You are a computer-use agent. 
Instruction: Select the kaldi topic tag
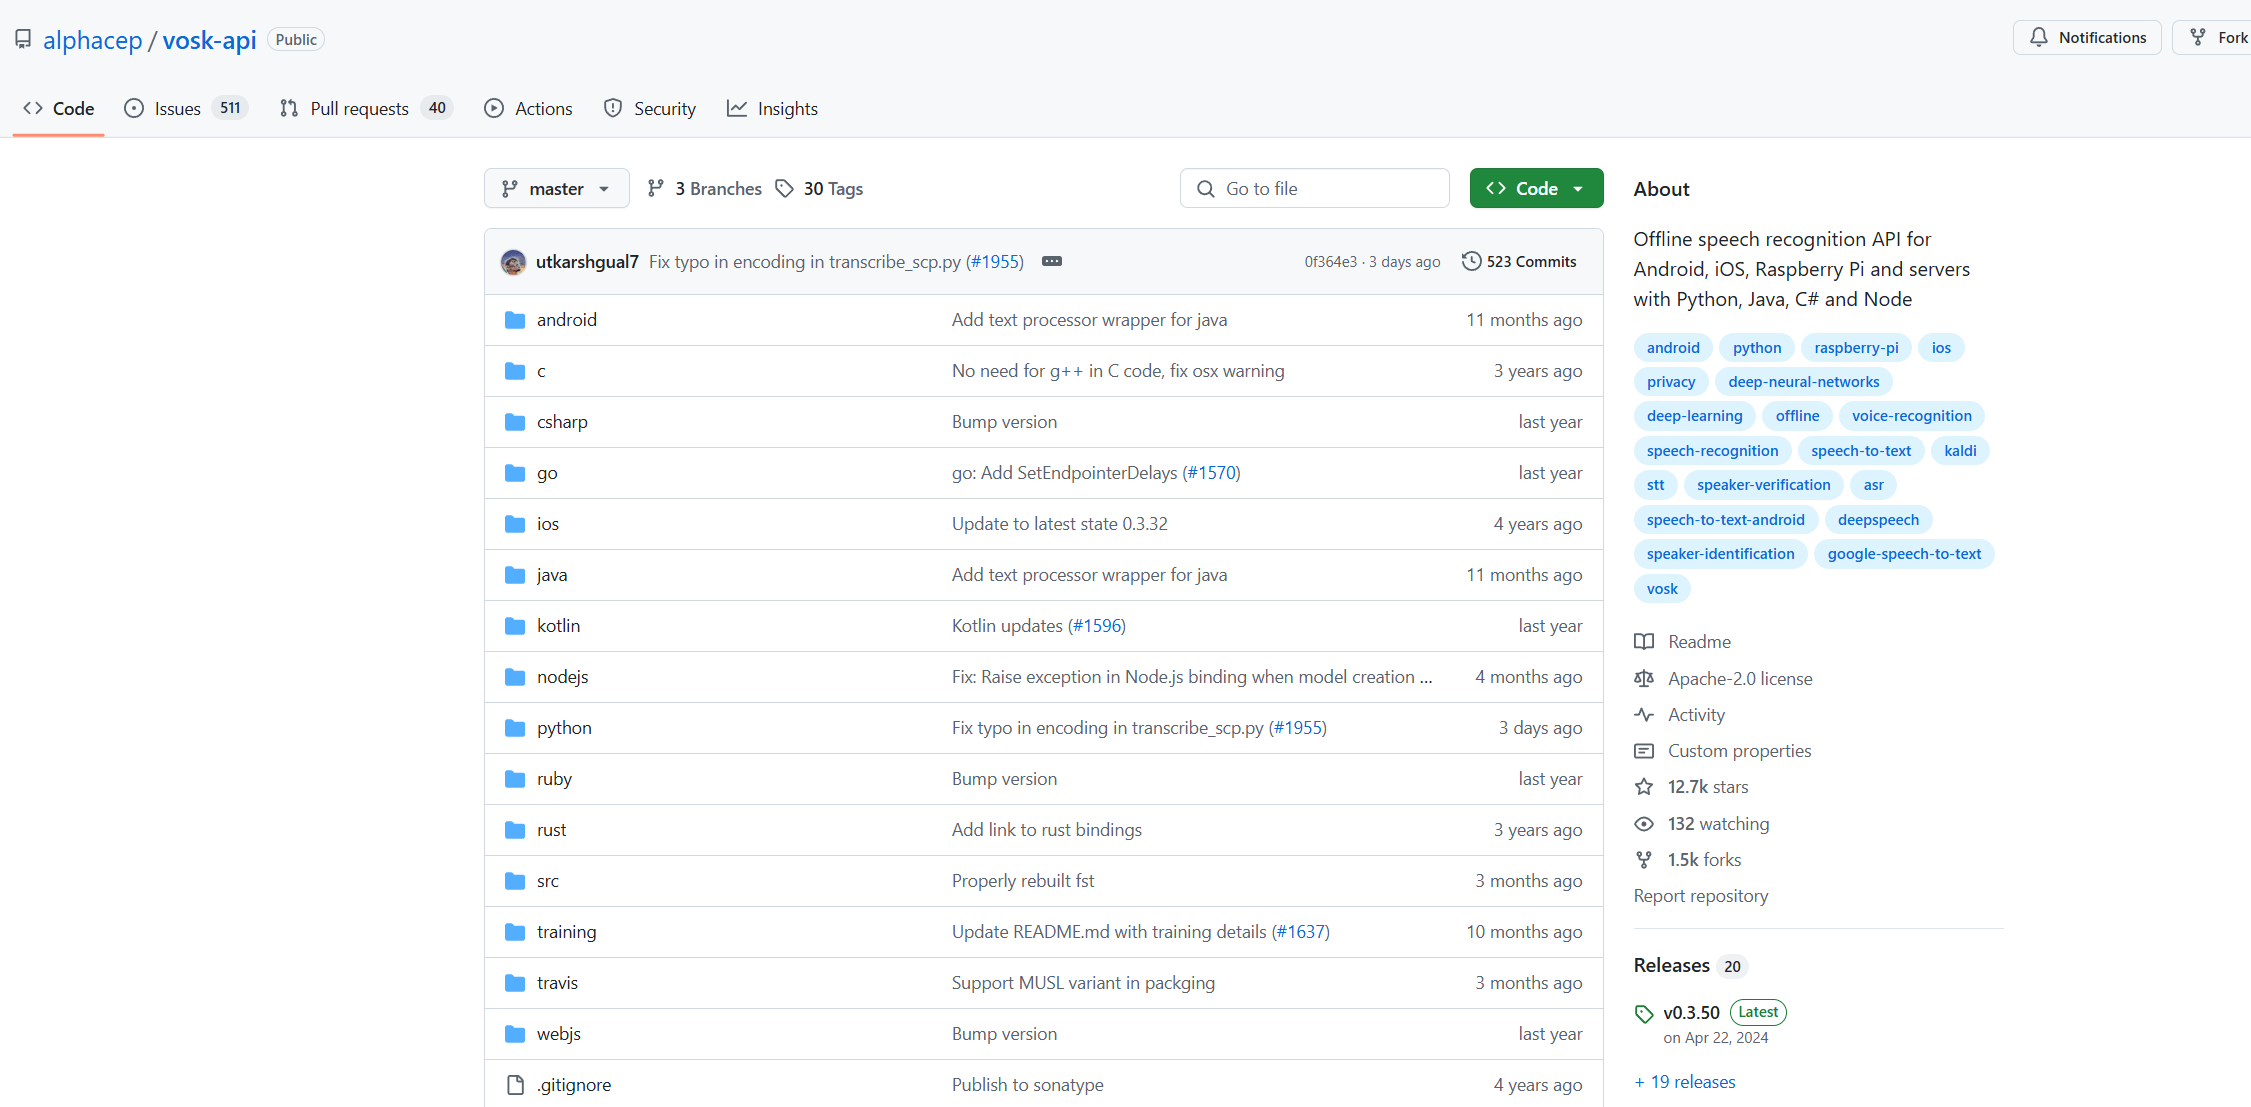pyautogui.click(x=1960, y=451)
